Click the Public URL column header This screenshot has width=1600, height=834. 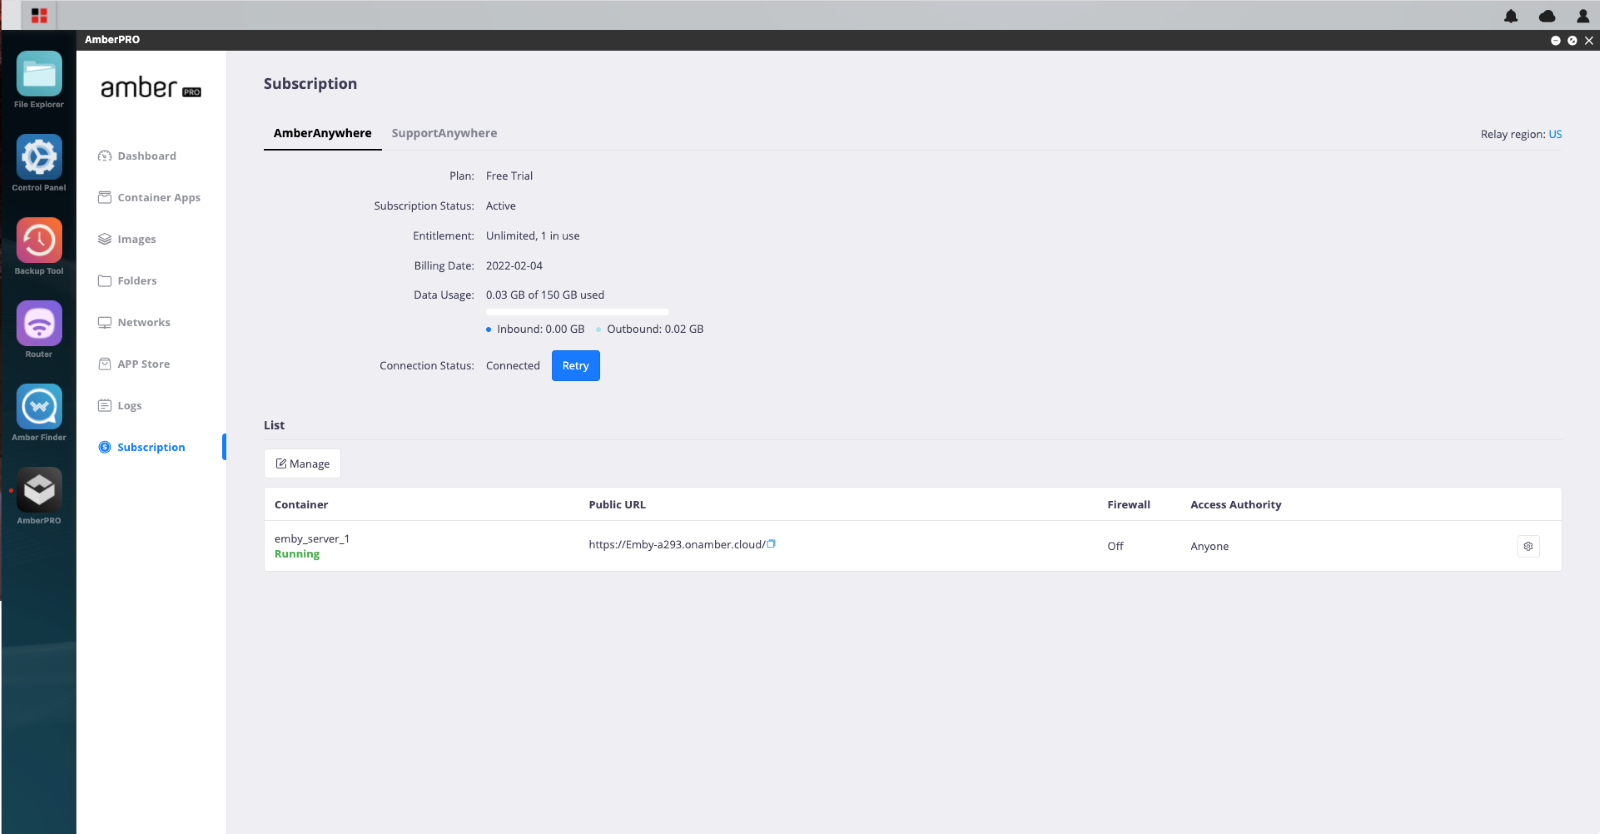[617, 505]
